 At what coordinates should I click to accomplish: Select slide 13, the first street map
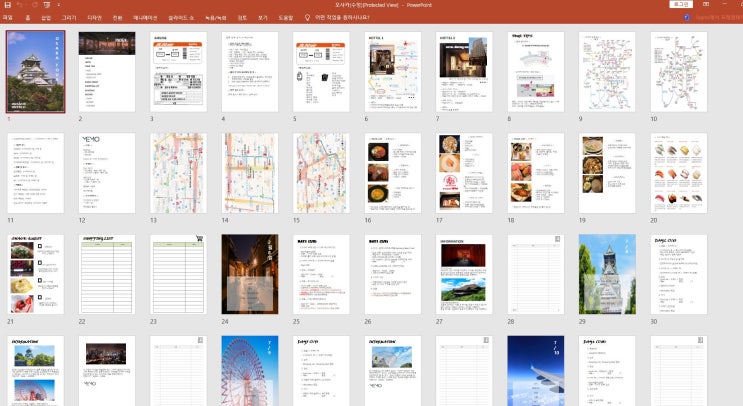pos(178,173)
